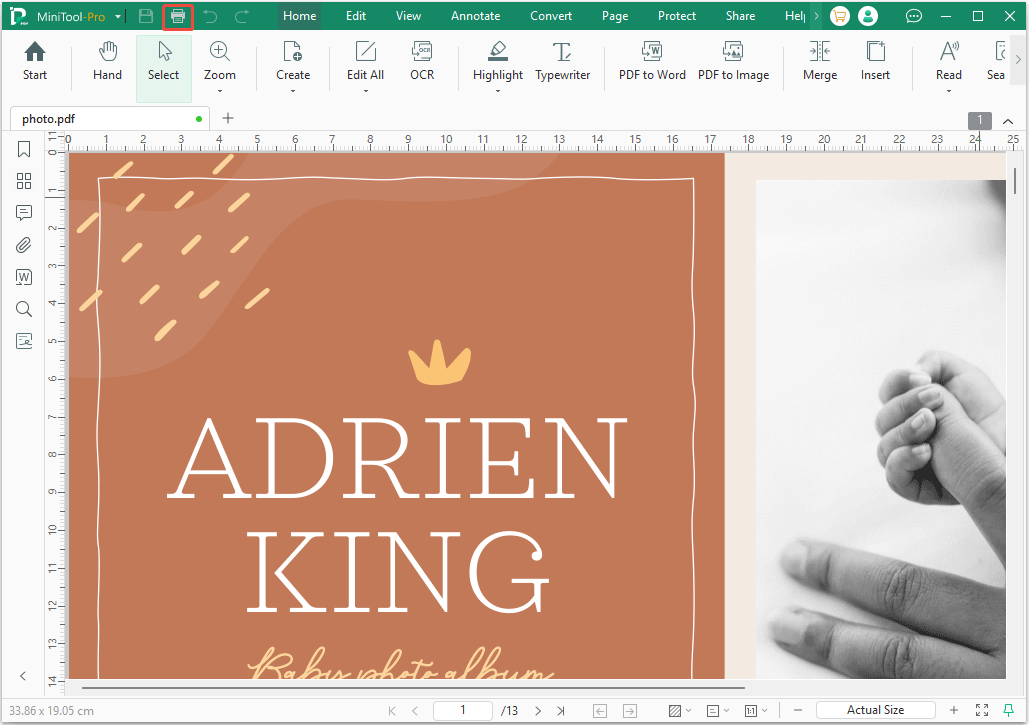1029x725 pixels.
Task: Expand the Edit All dropdown arrow
Action: click(x=366, y=91)
